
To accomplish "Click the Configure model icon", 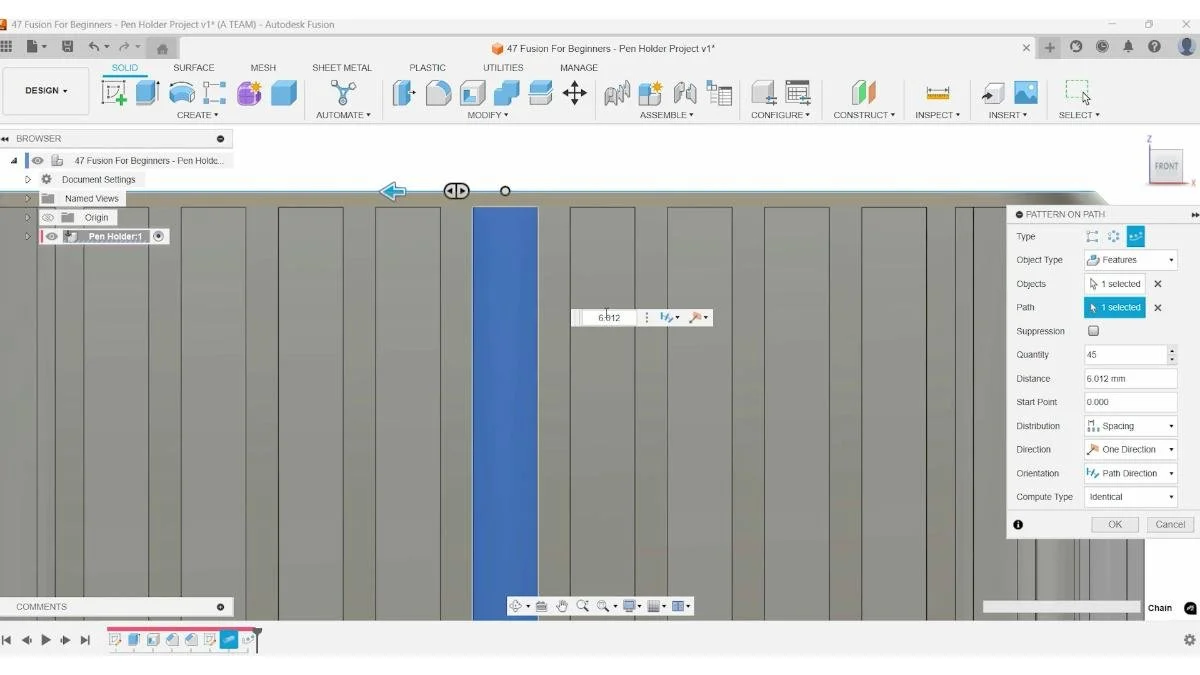I will tap(764, 93).
